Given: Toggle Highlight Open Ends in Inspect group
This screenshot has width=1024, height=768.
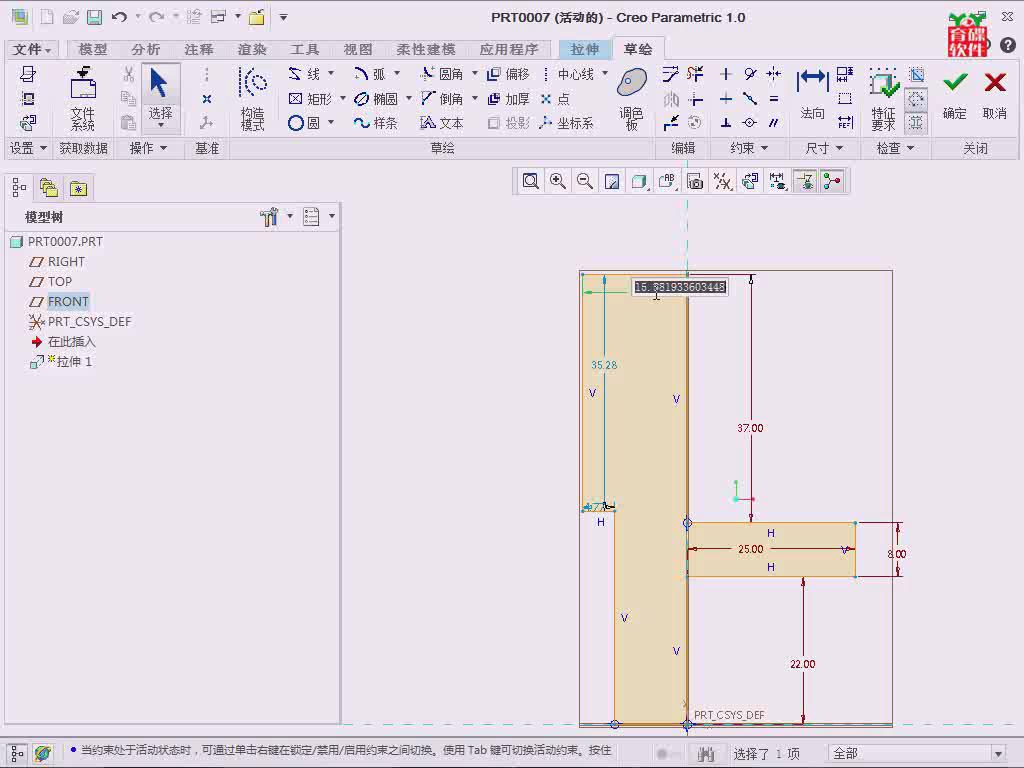Looking at the screenshot, I should click(x=916, y=99).
